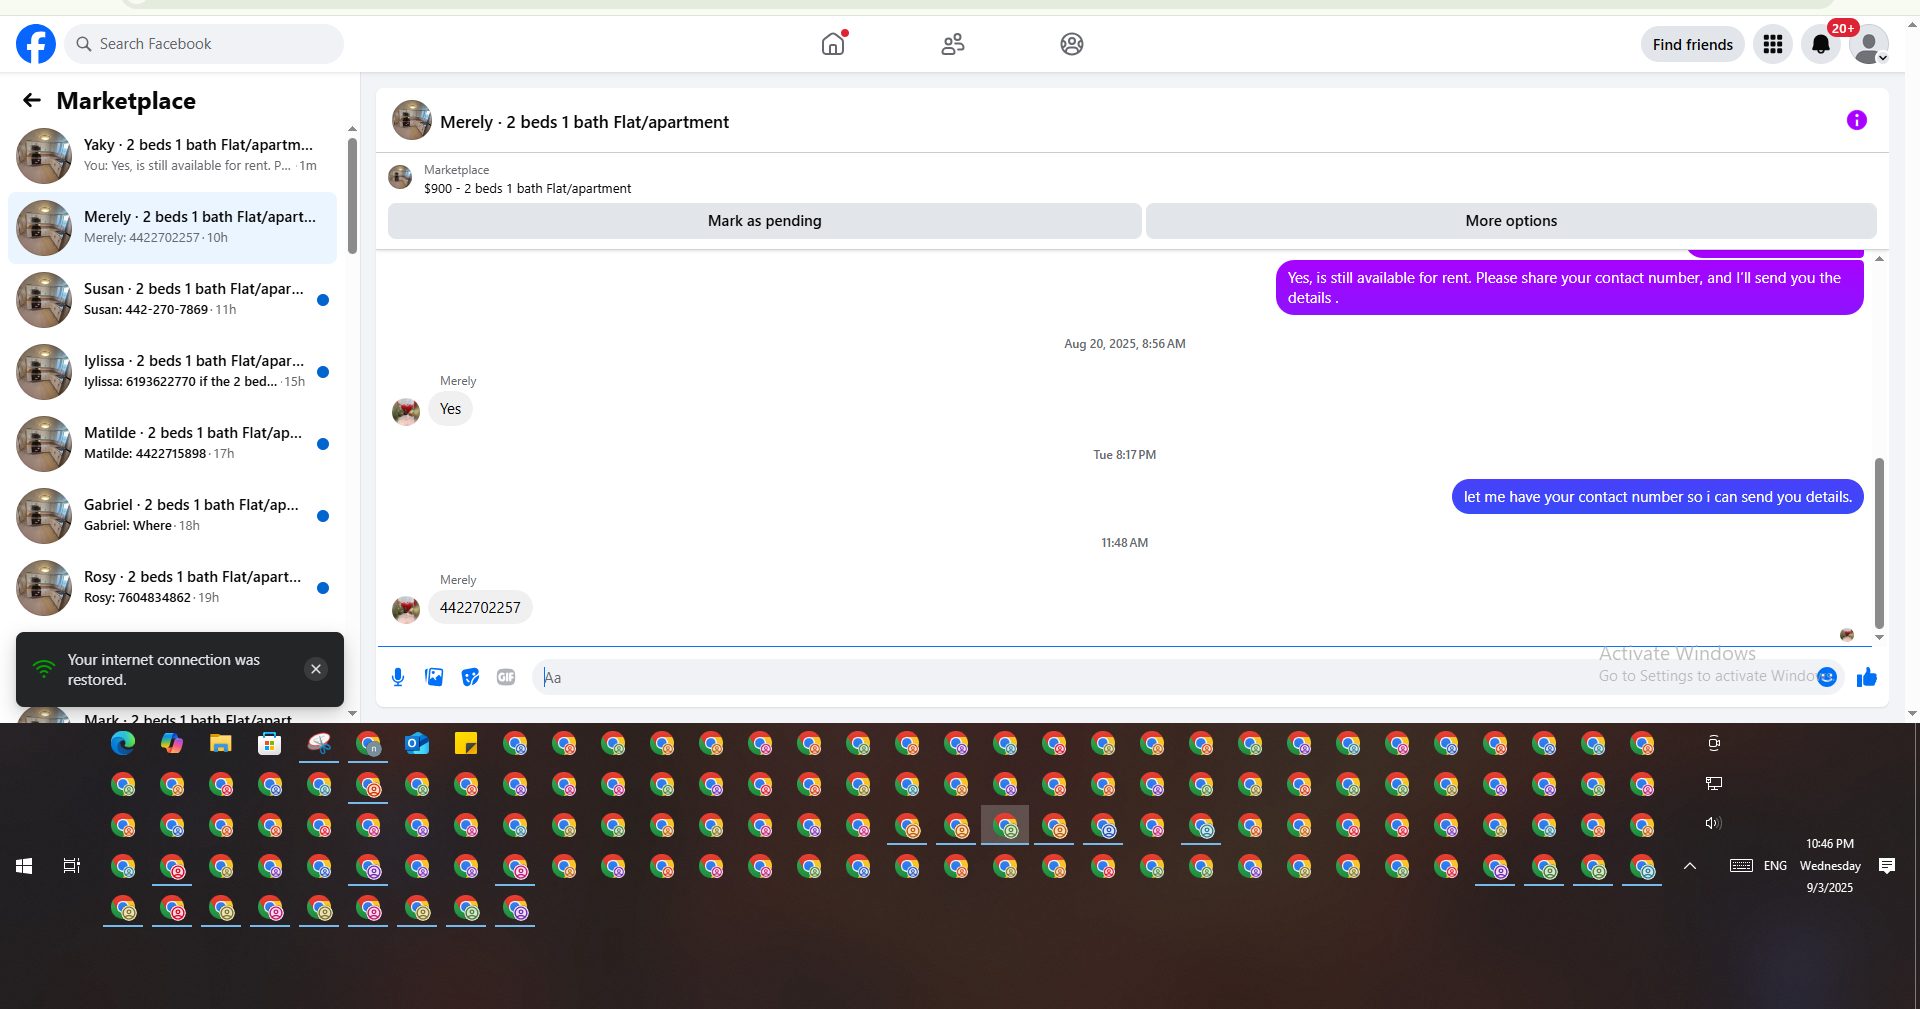Screen dimensions: 1920x1009
Task: Click the Facebook logo
Action: coord(36,44)
